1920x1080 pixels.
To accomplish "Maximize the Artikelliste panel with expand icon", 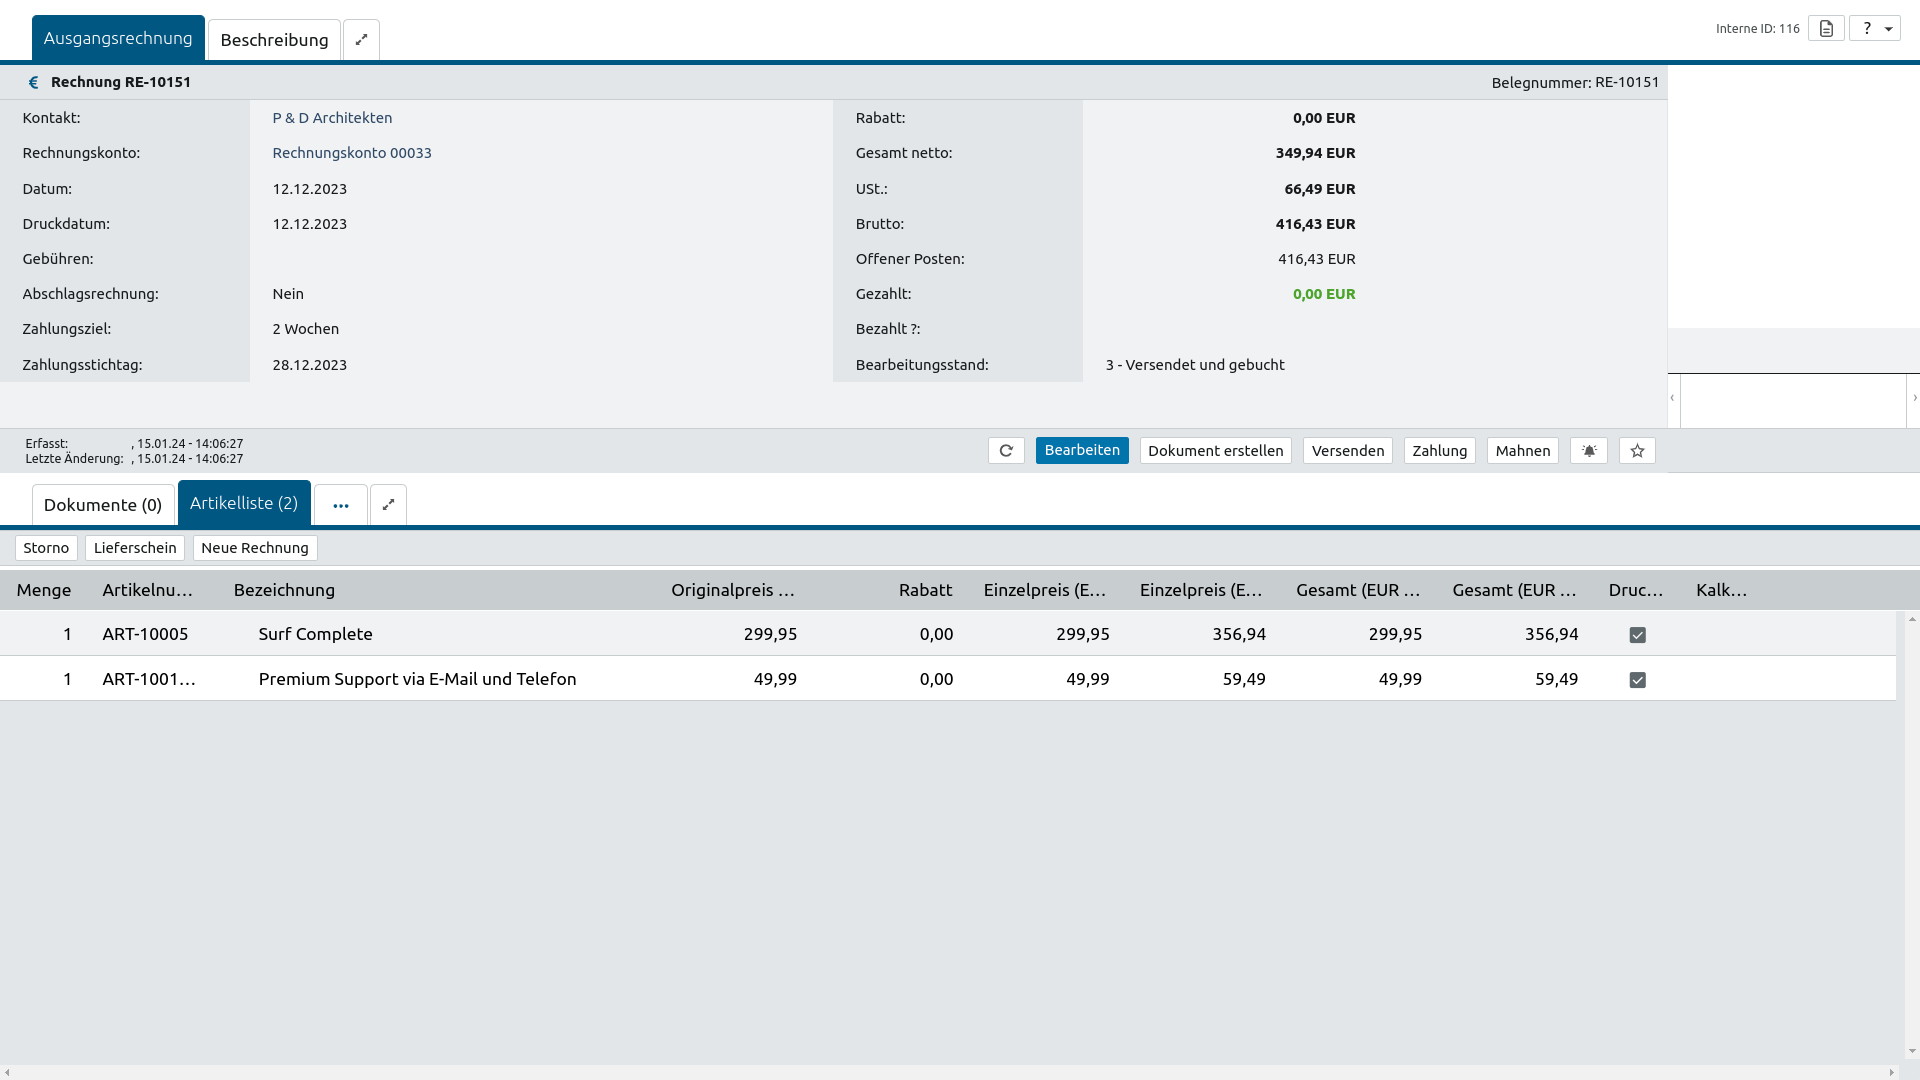I will pos(388,505).
